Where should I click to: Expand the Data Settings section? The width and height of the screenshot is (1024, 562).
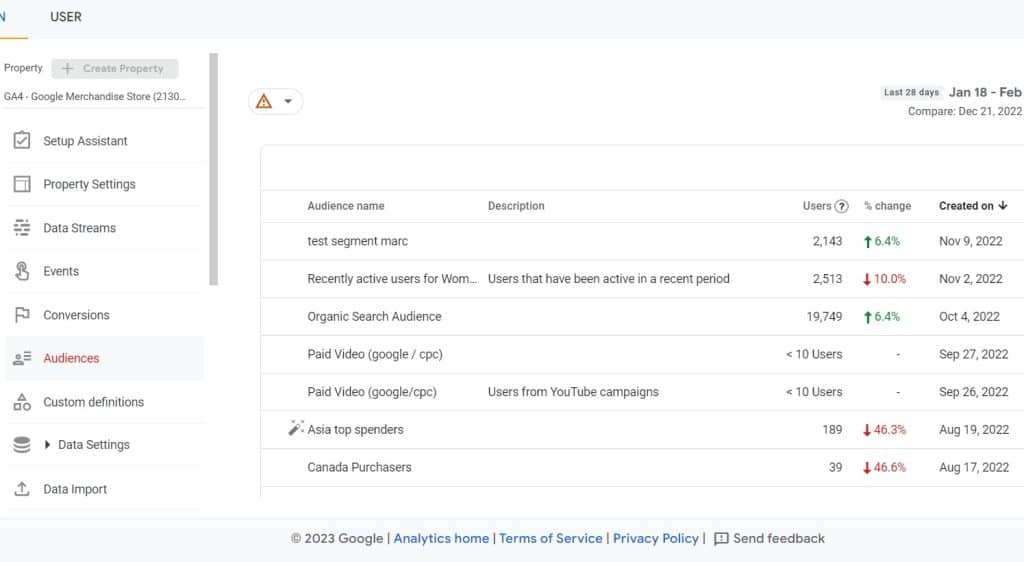pos(47,445)
